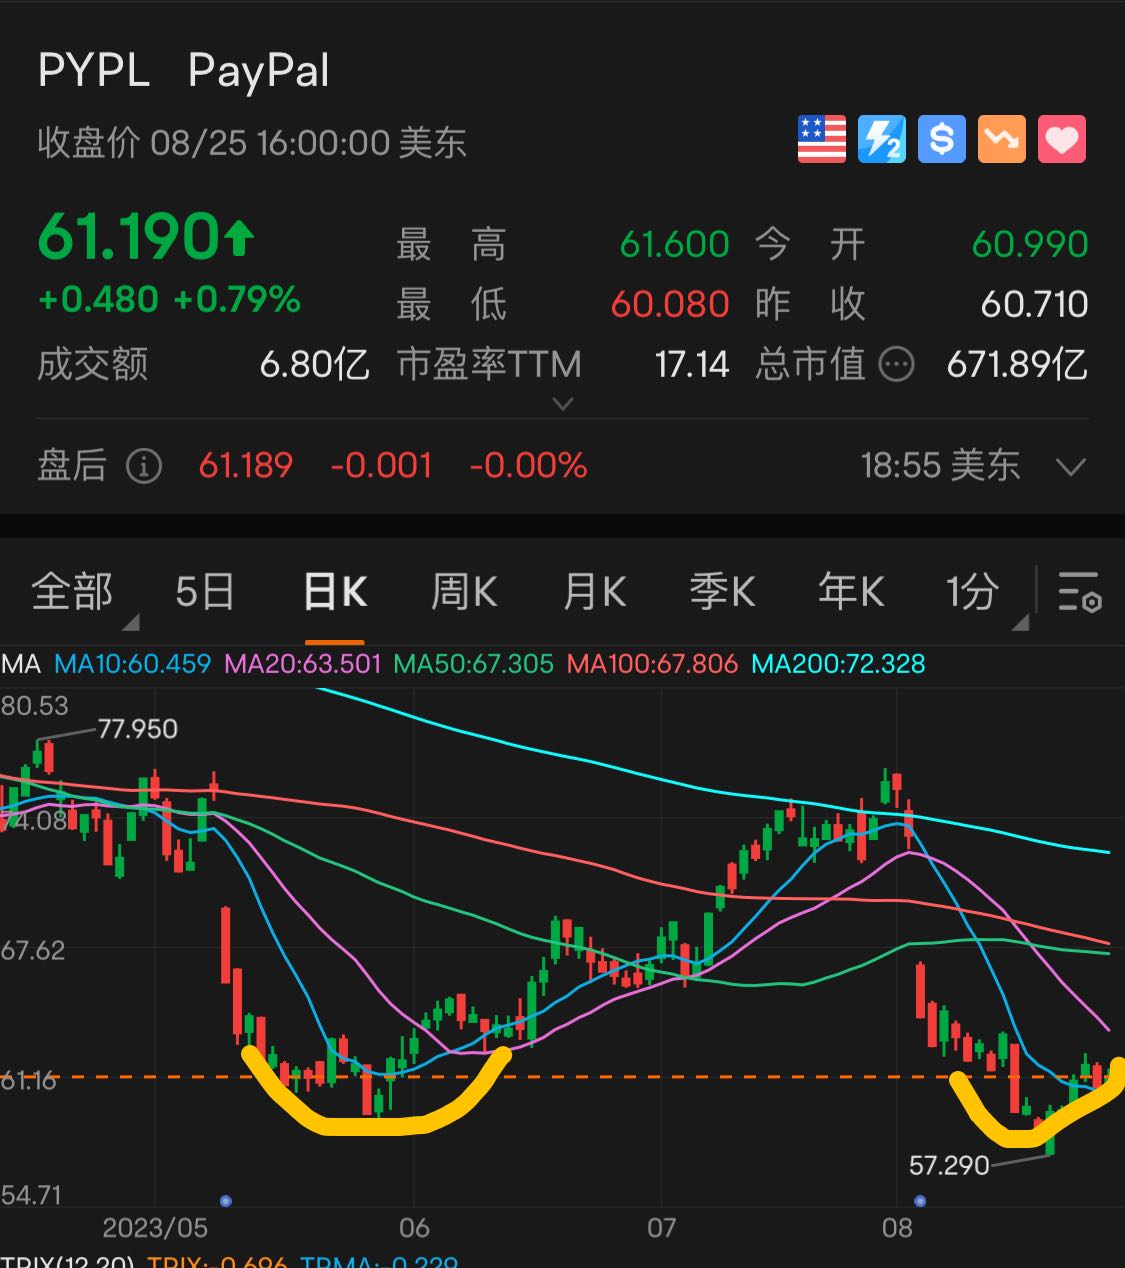This screenshot has width=1125, height=1268.
Task: Tap the blue lightning level-2 icon
Action: point(882,139)
